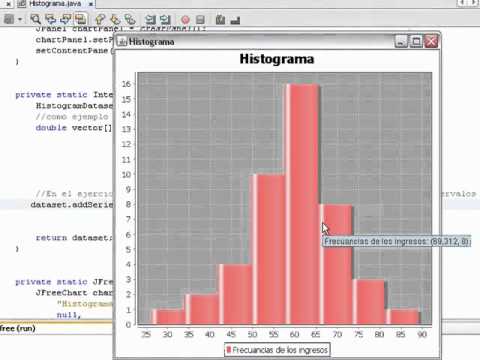Click code line setContentPane
The image size is (480, 360).
pos(74,51)
